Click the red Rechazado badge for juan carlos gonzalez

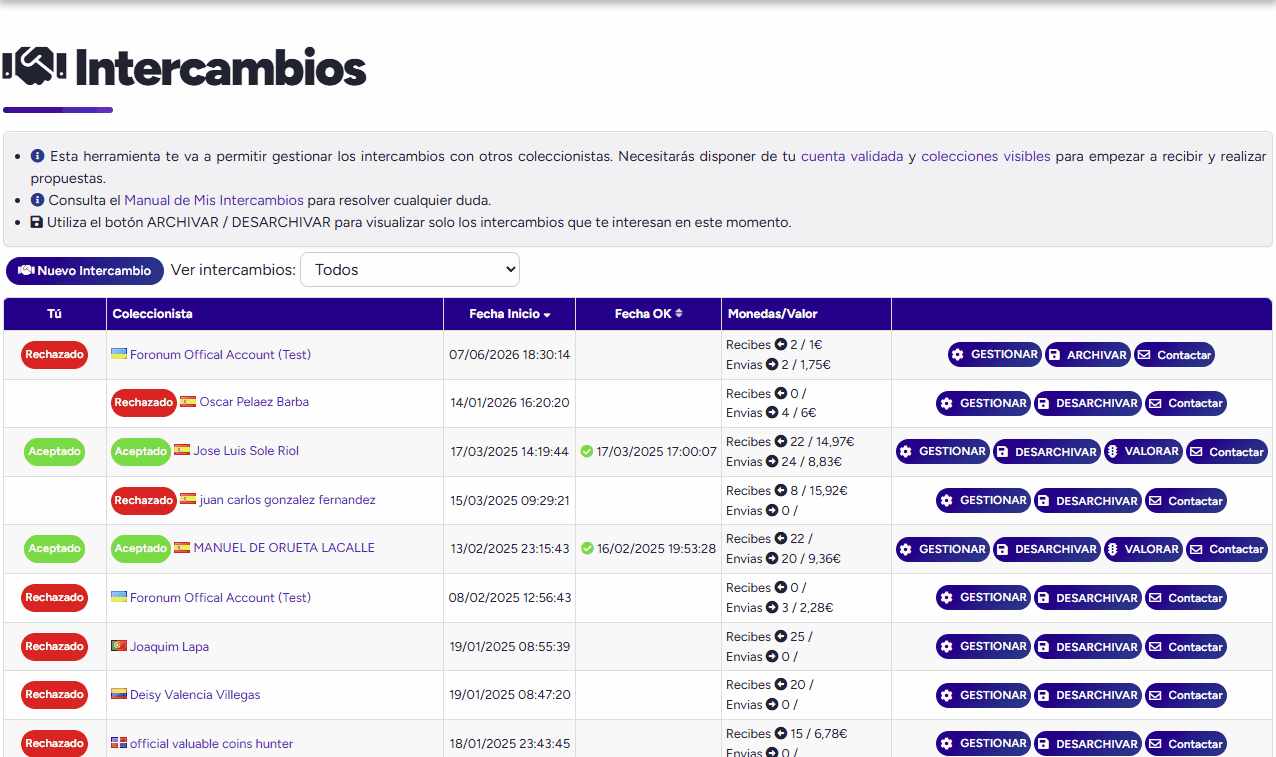click(x=143, y=500)
